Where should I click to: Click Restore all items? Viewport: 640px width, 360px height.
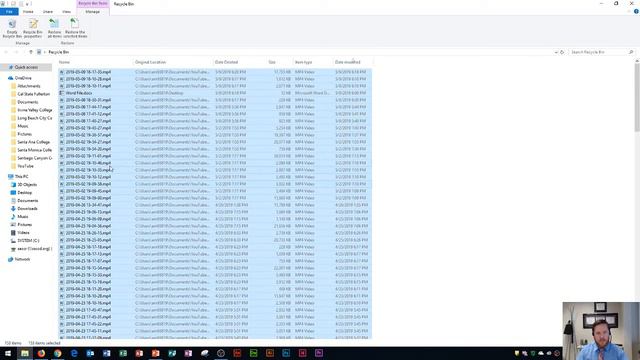(x=54, y=29)
